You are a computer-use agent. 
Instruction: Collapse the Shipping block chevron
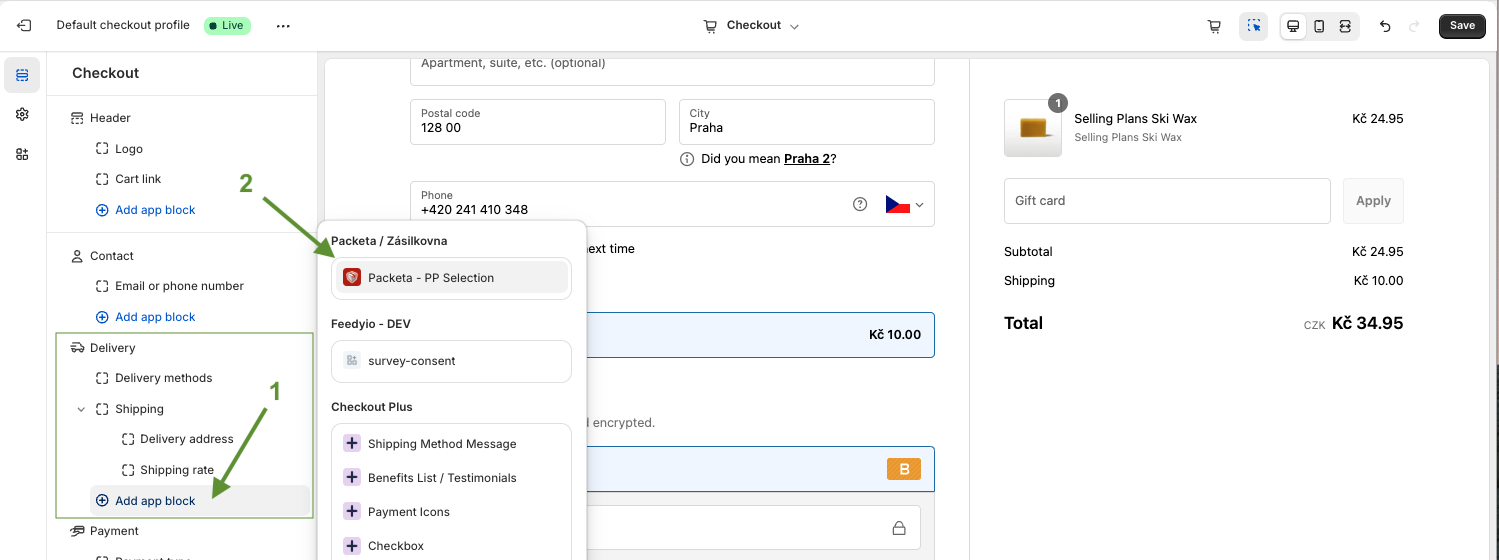click(81, 409)
